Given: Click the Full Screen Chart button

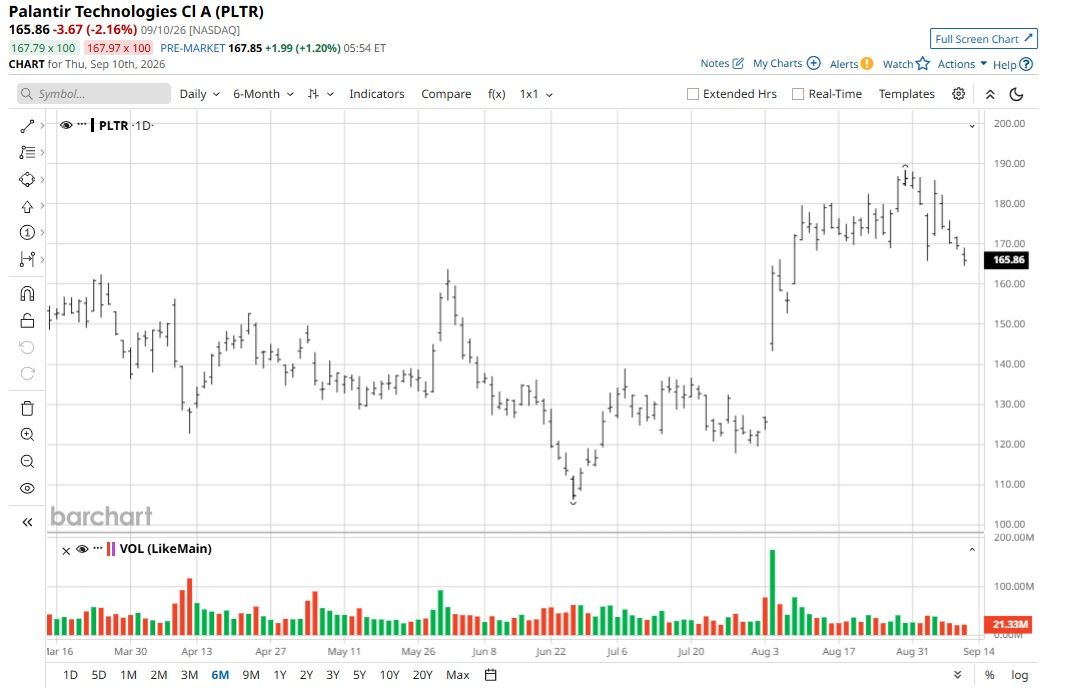Looking at the screenshot, I should [x=983, y=39].
